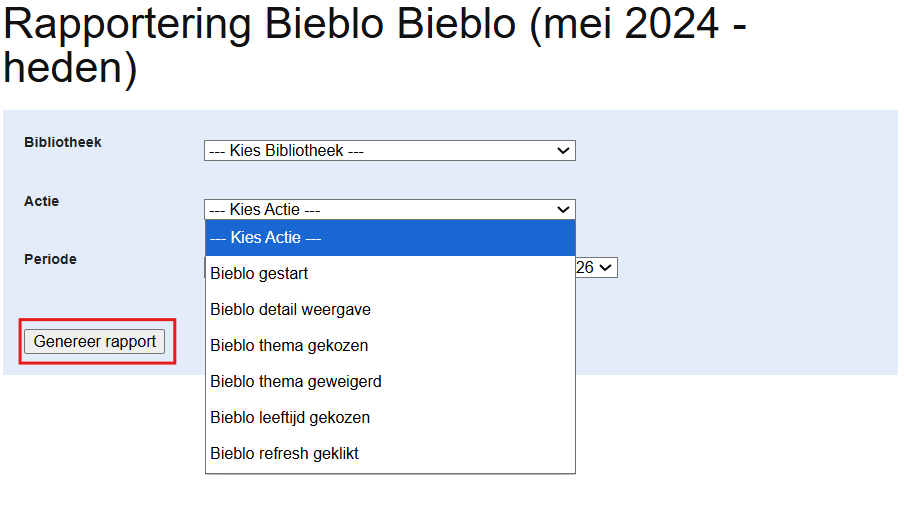
Task: Open the Periode dropdown ending in 26
Action: (597, 268)
